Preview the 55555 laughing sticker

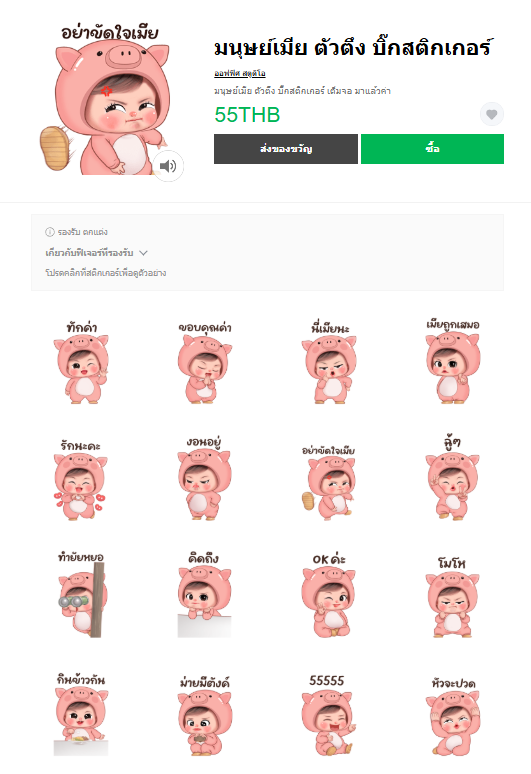point(327,715)
